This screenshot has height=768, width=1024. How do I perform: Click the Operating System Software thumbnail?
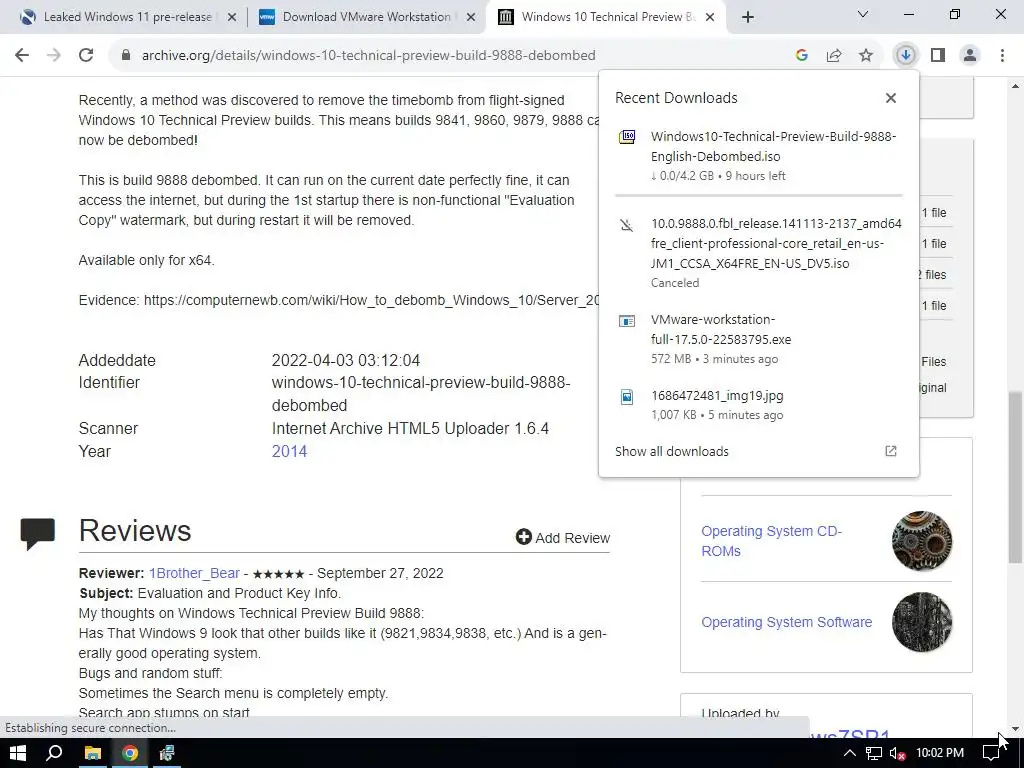pos(921,622)
